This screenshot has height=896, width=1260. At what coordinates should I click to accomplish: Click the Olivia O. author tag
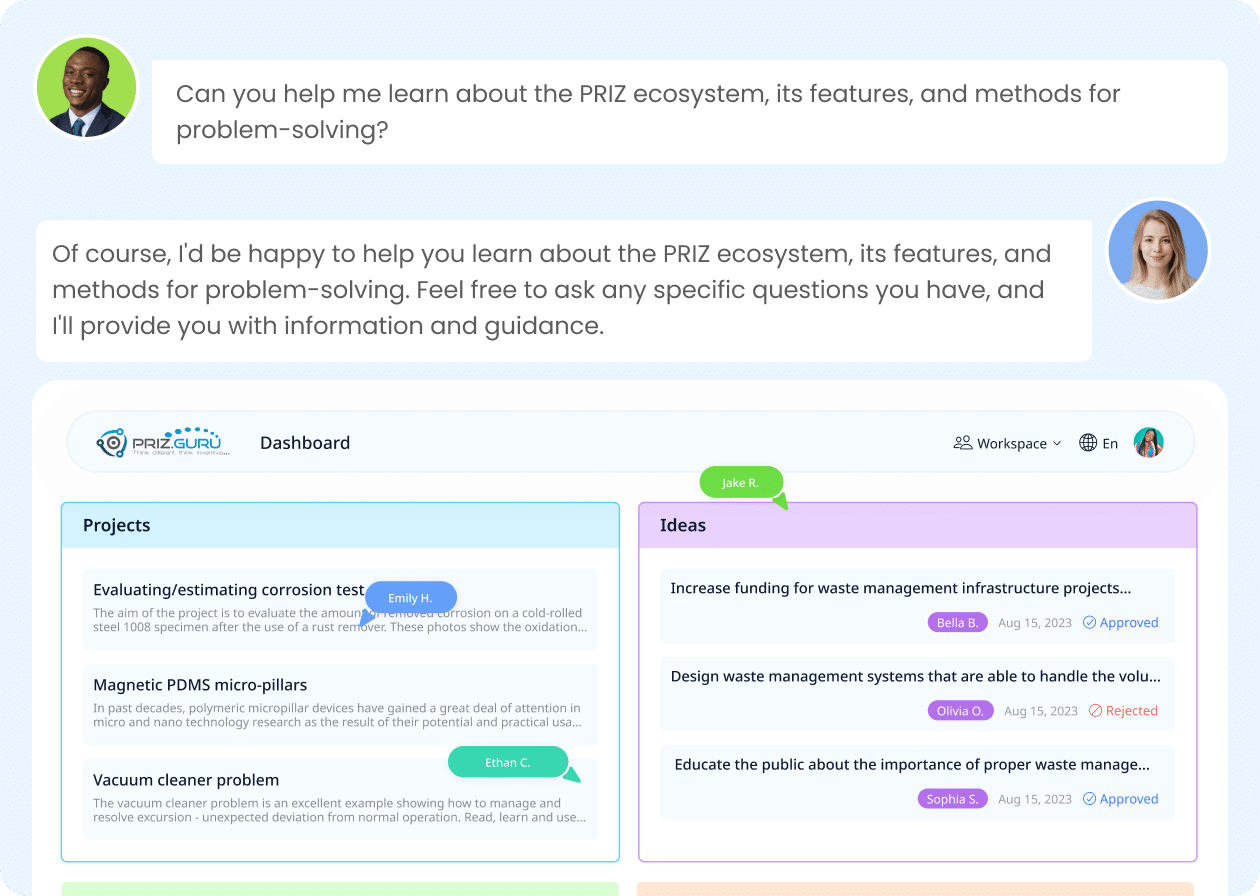961,711
